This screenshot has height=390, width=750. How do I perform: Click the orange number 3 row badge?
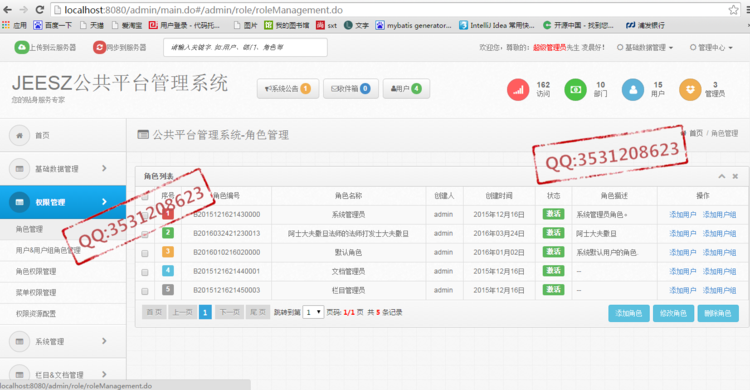click(168, 252)
